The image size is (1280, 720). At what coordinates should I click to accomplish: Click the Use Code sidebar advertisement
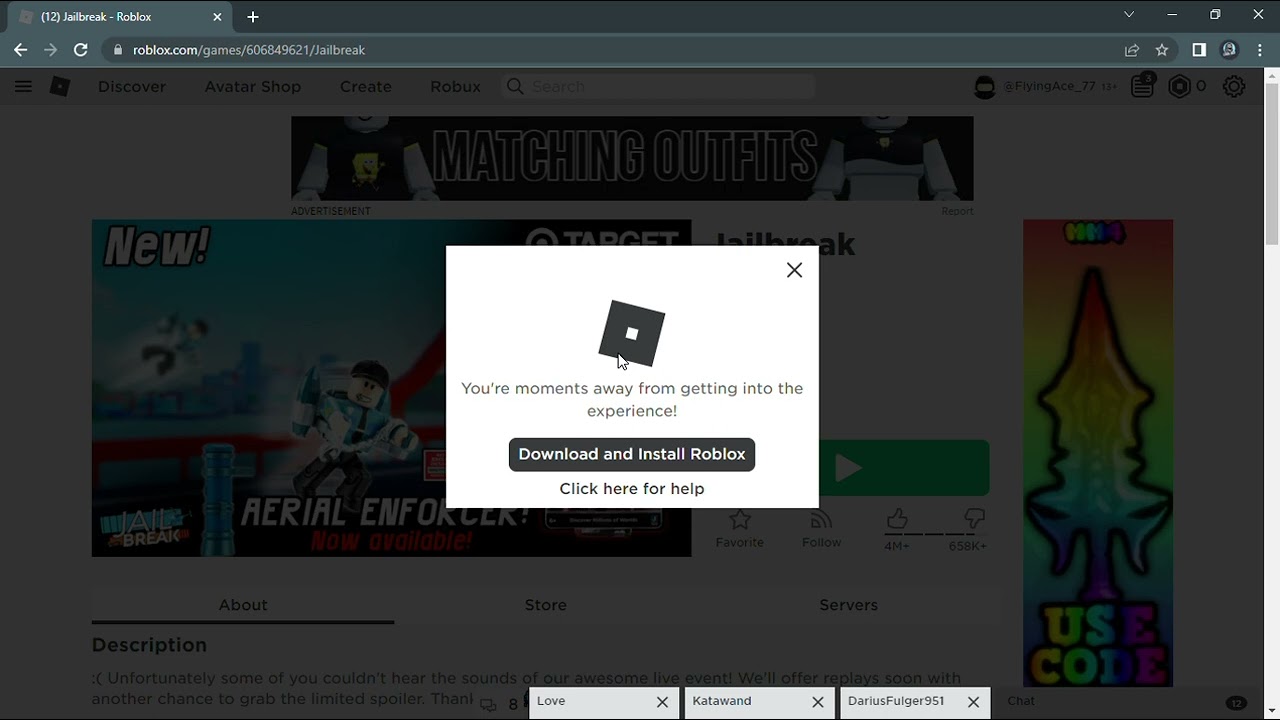[1098, 453]
